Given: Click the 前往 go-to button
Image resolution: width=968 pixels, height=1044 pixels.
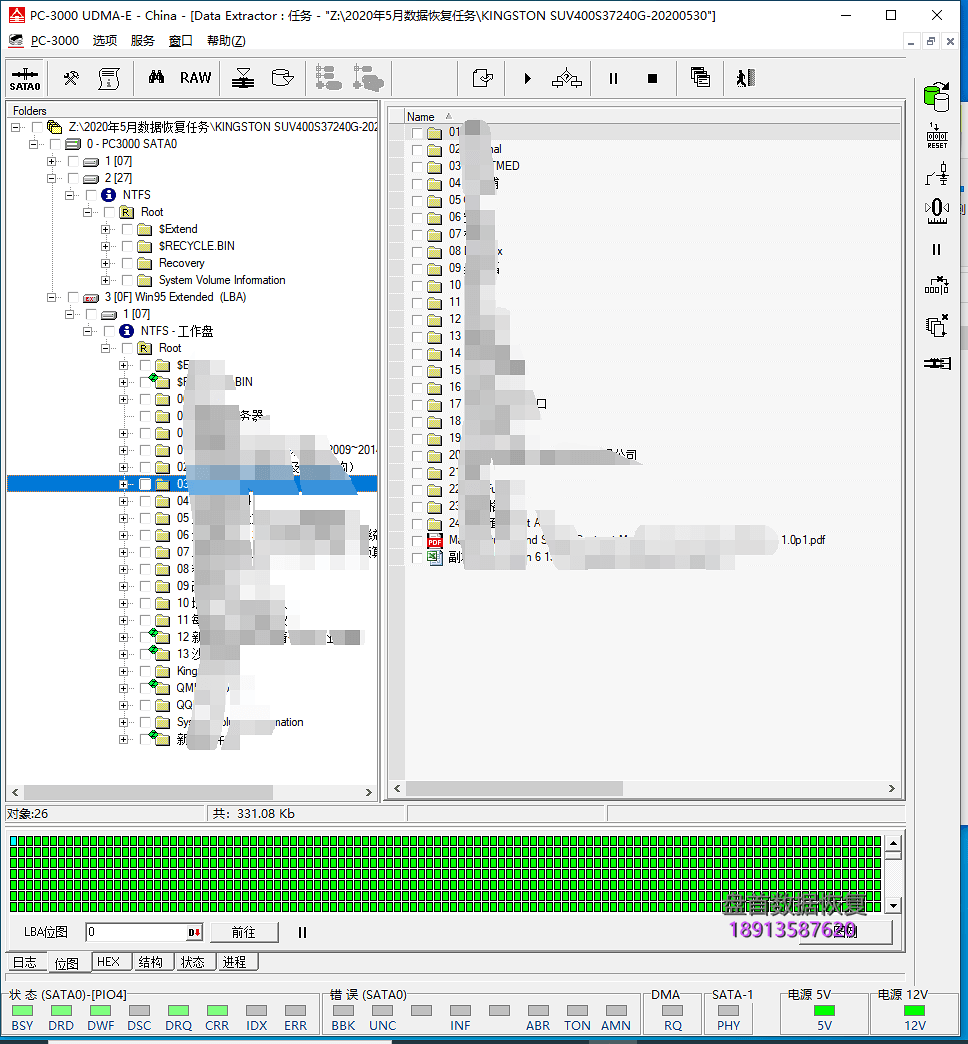Looking at the screenshot, I should (x=244, y=933).
